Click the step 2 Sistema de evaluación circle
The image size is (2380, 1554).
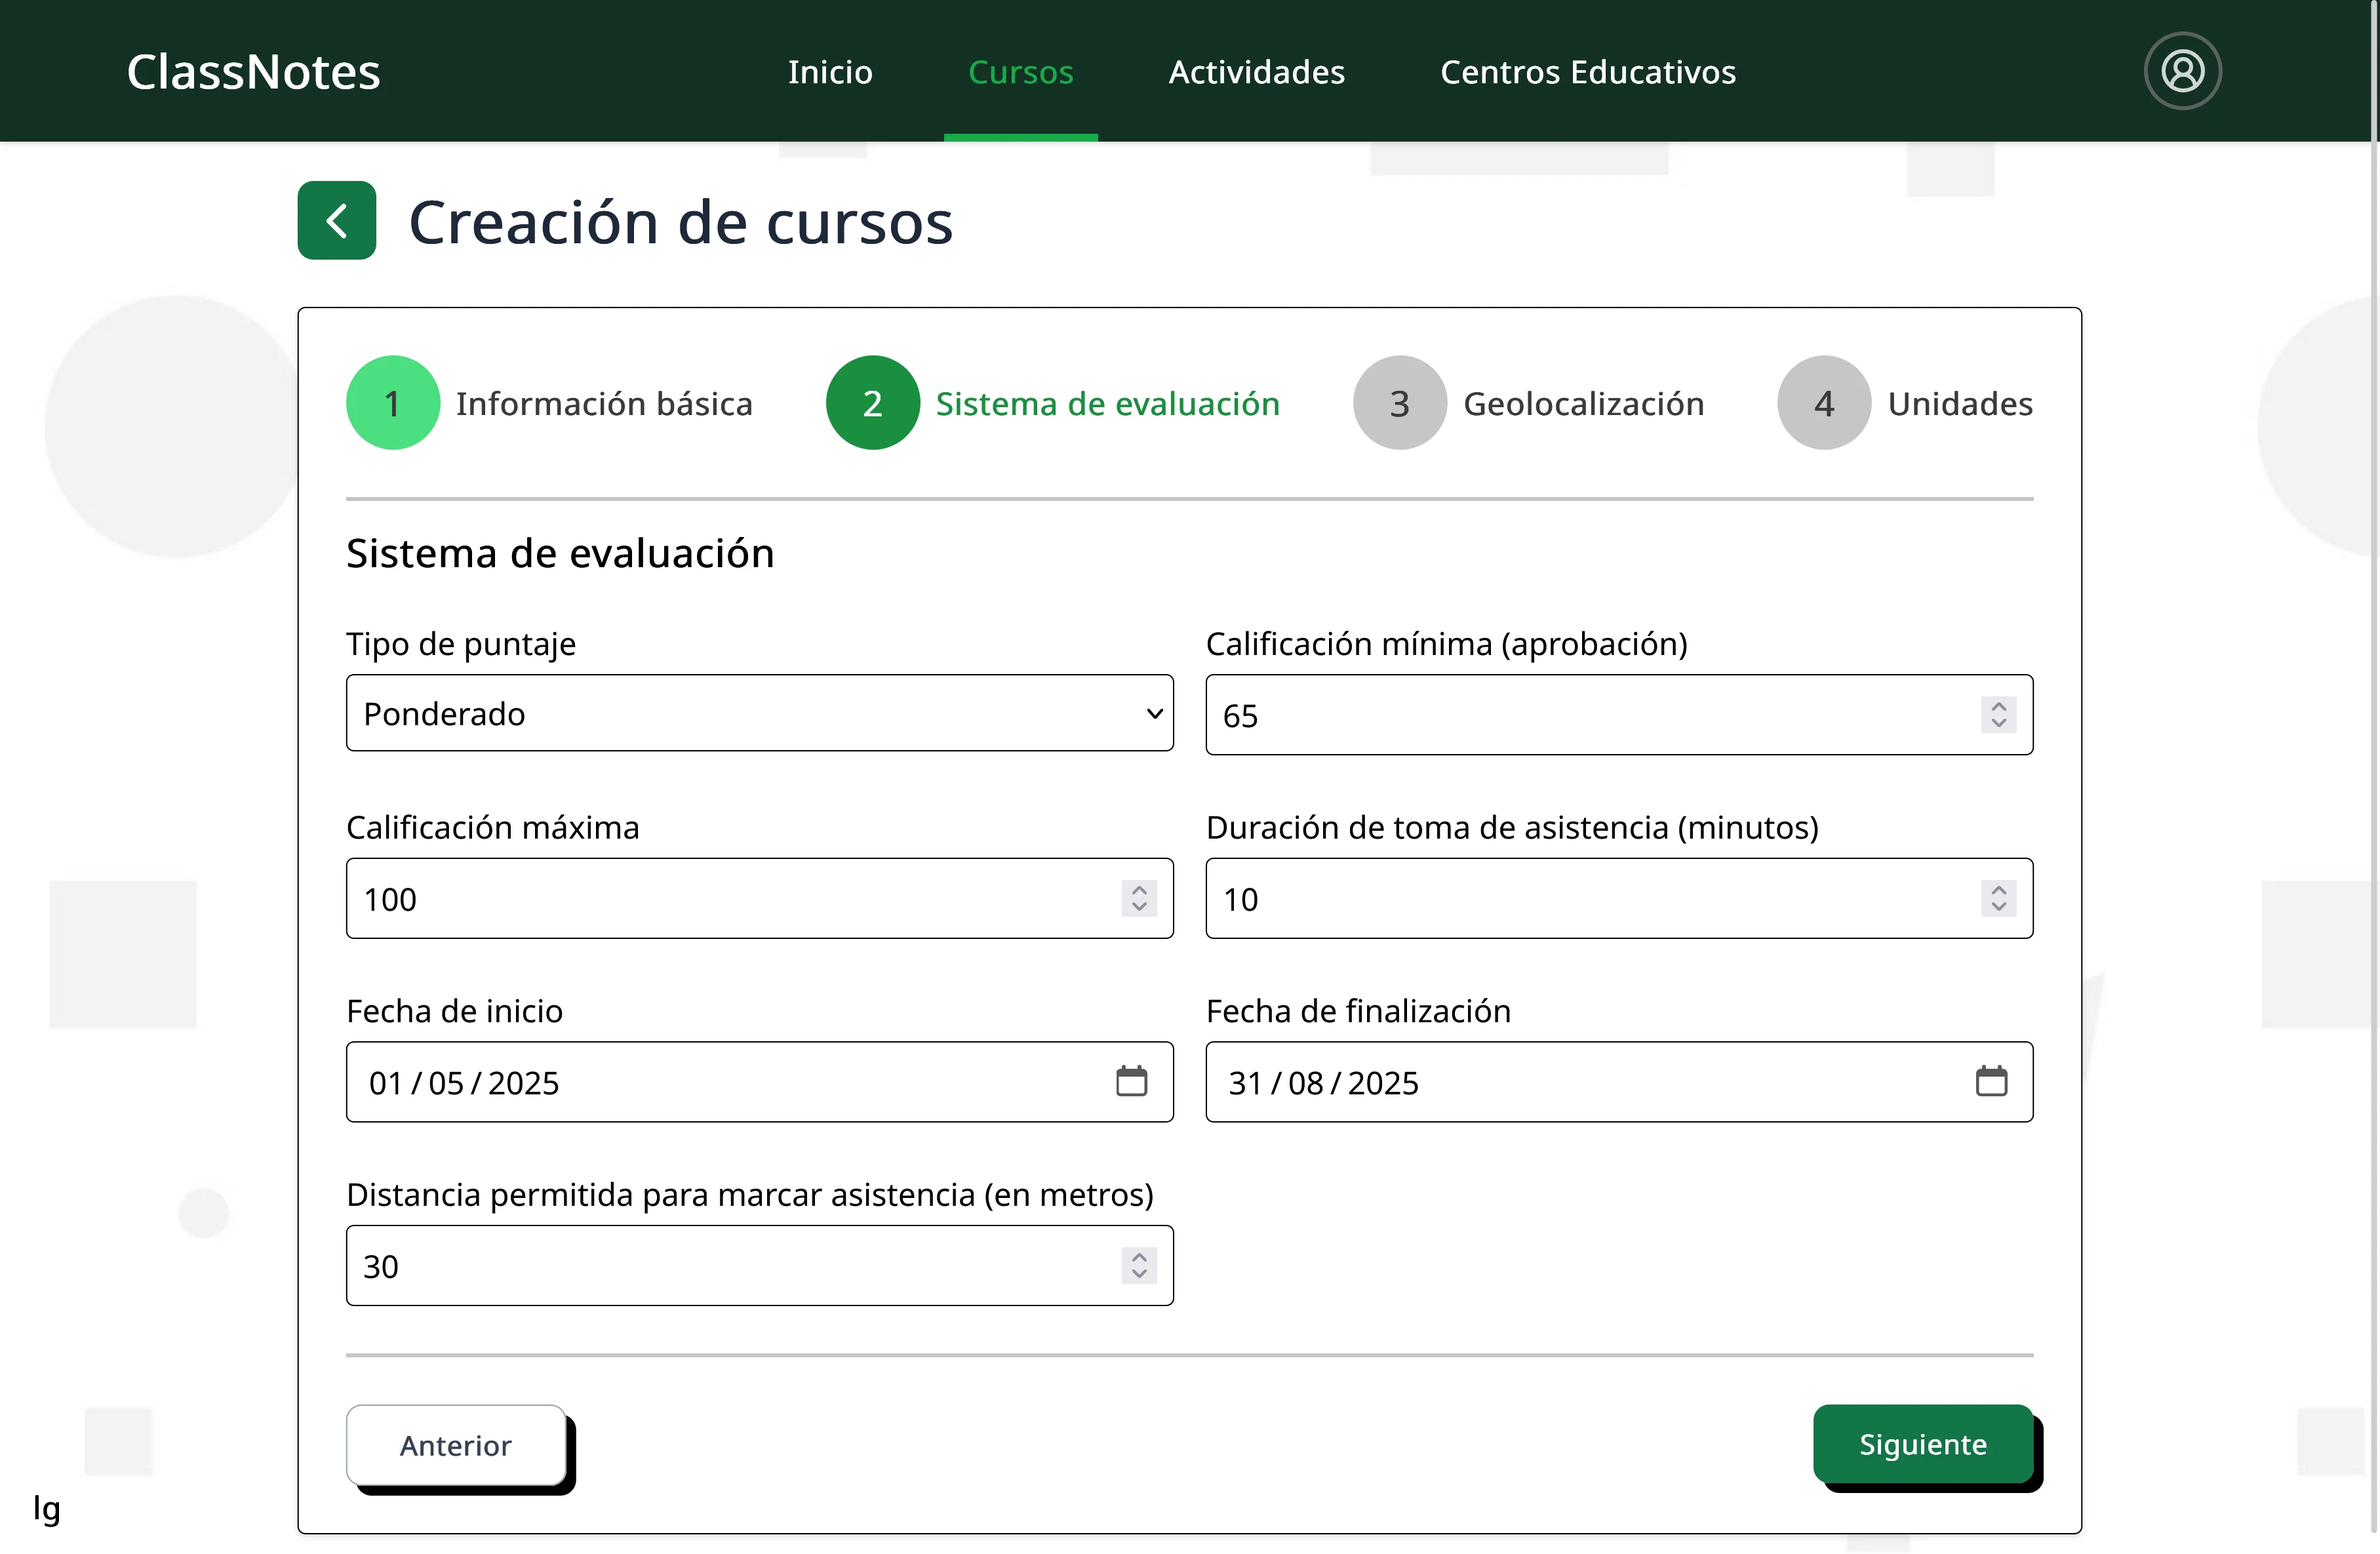(872, 402)
